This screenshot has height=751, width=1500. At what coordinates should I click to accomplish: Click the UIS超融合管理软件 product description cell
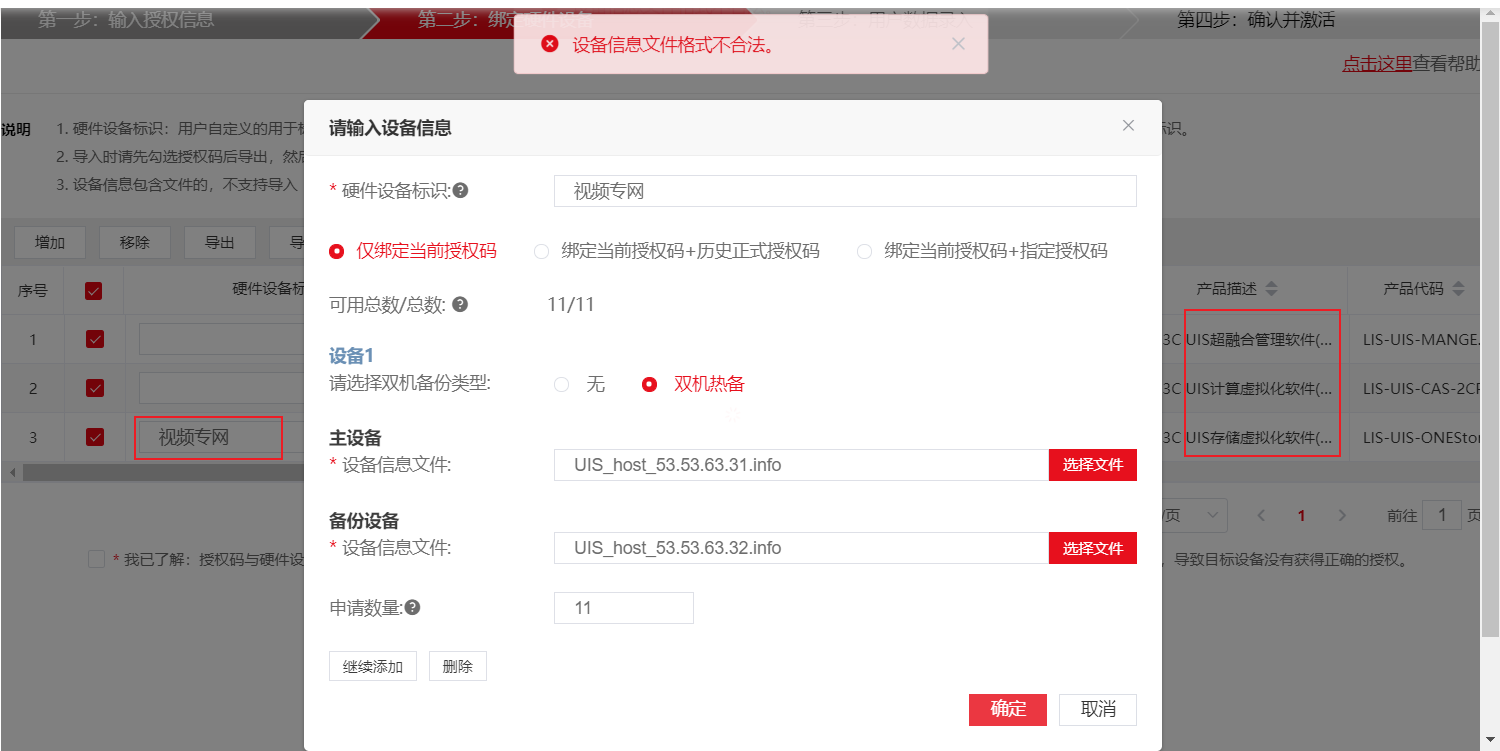click(1259, 339)
